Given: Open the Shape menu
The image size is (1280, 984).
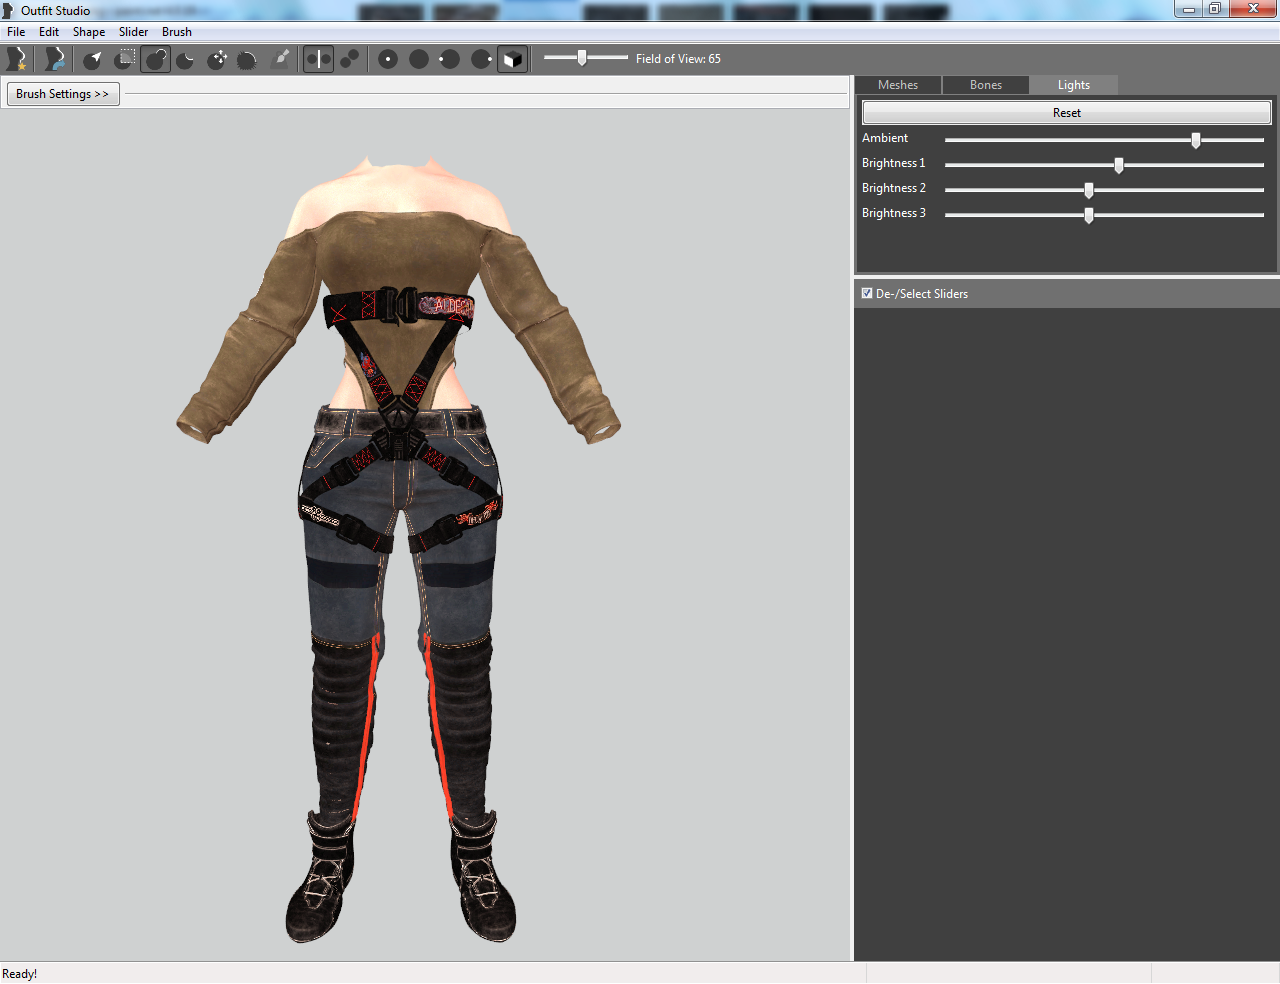Looking at the screenshot, I should point(89,32).
